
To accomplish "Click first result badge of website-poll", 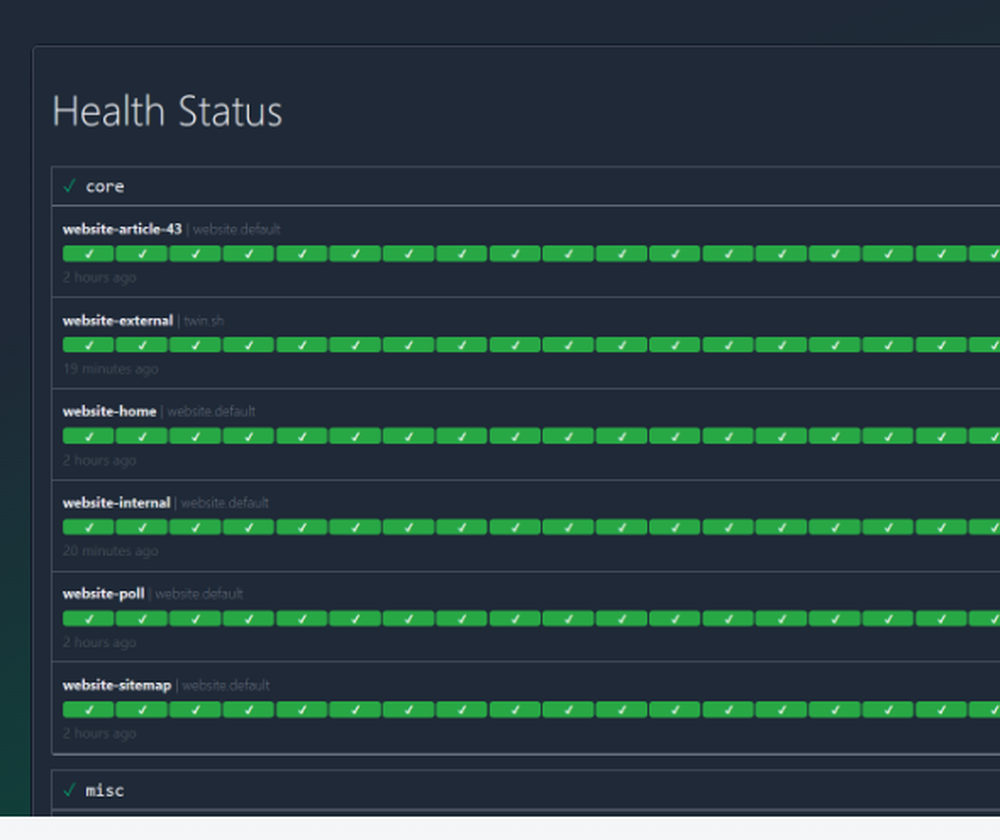I will coord(89,618).
